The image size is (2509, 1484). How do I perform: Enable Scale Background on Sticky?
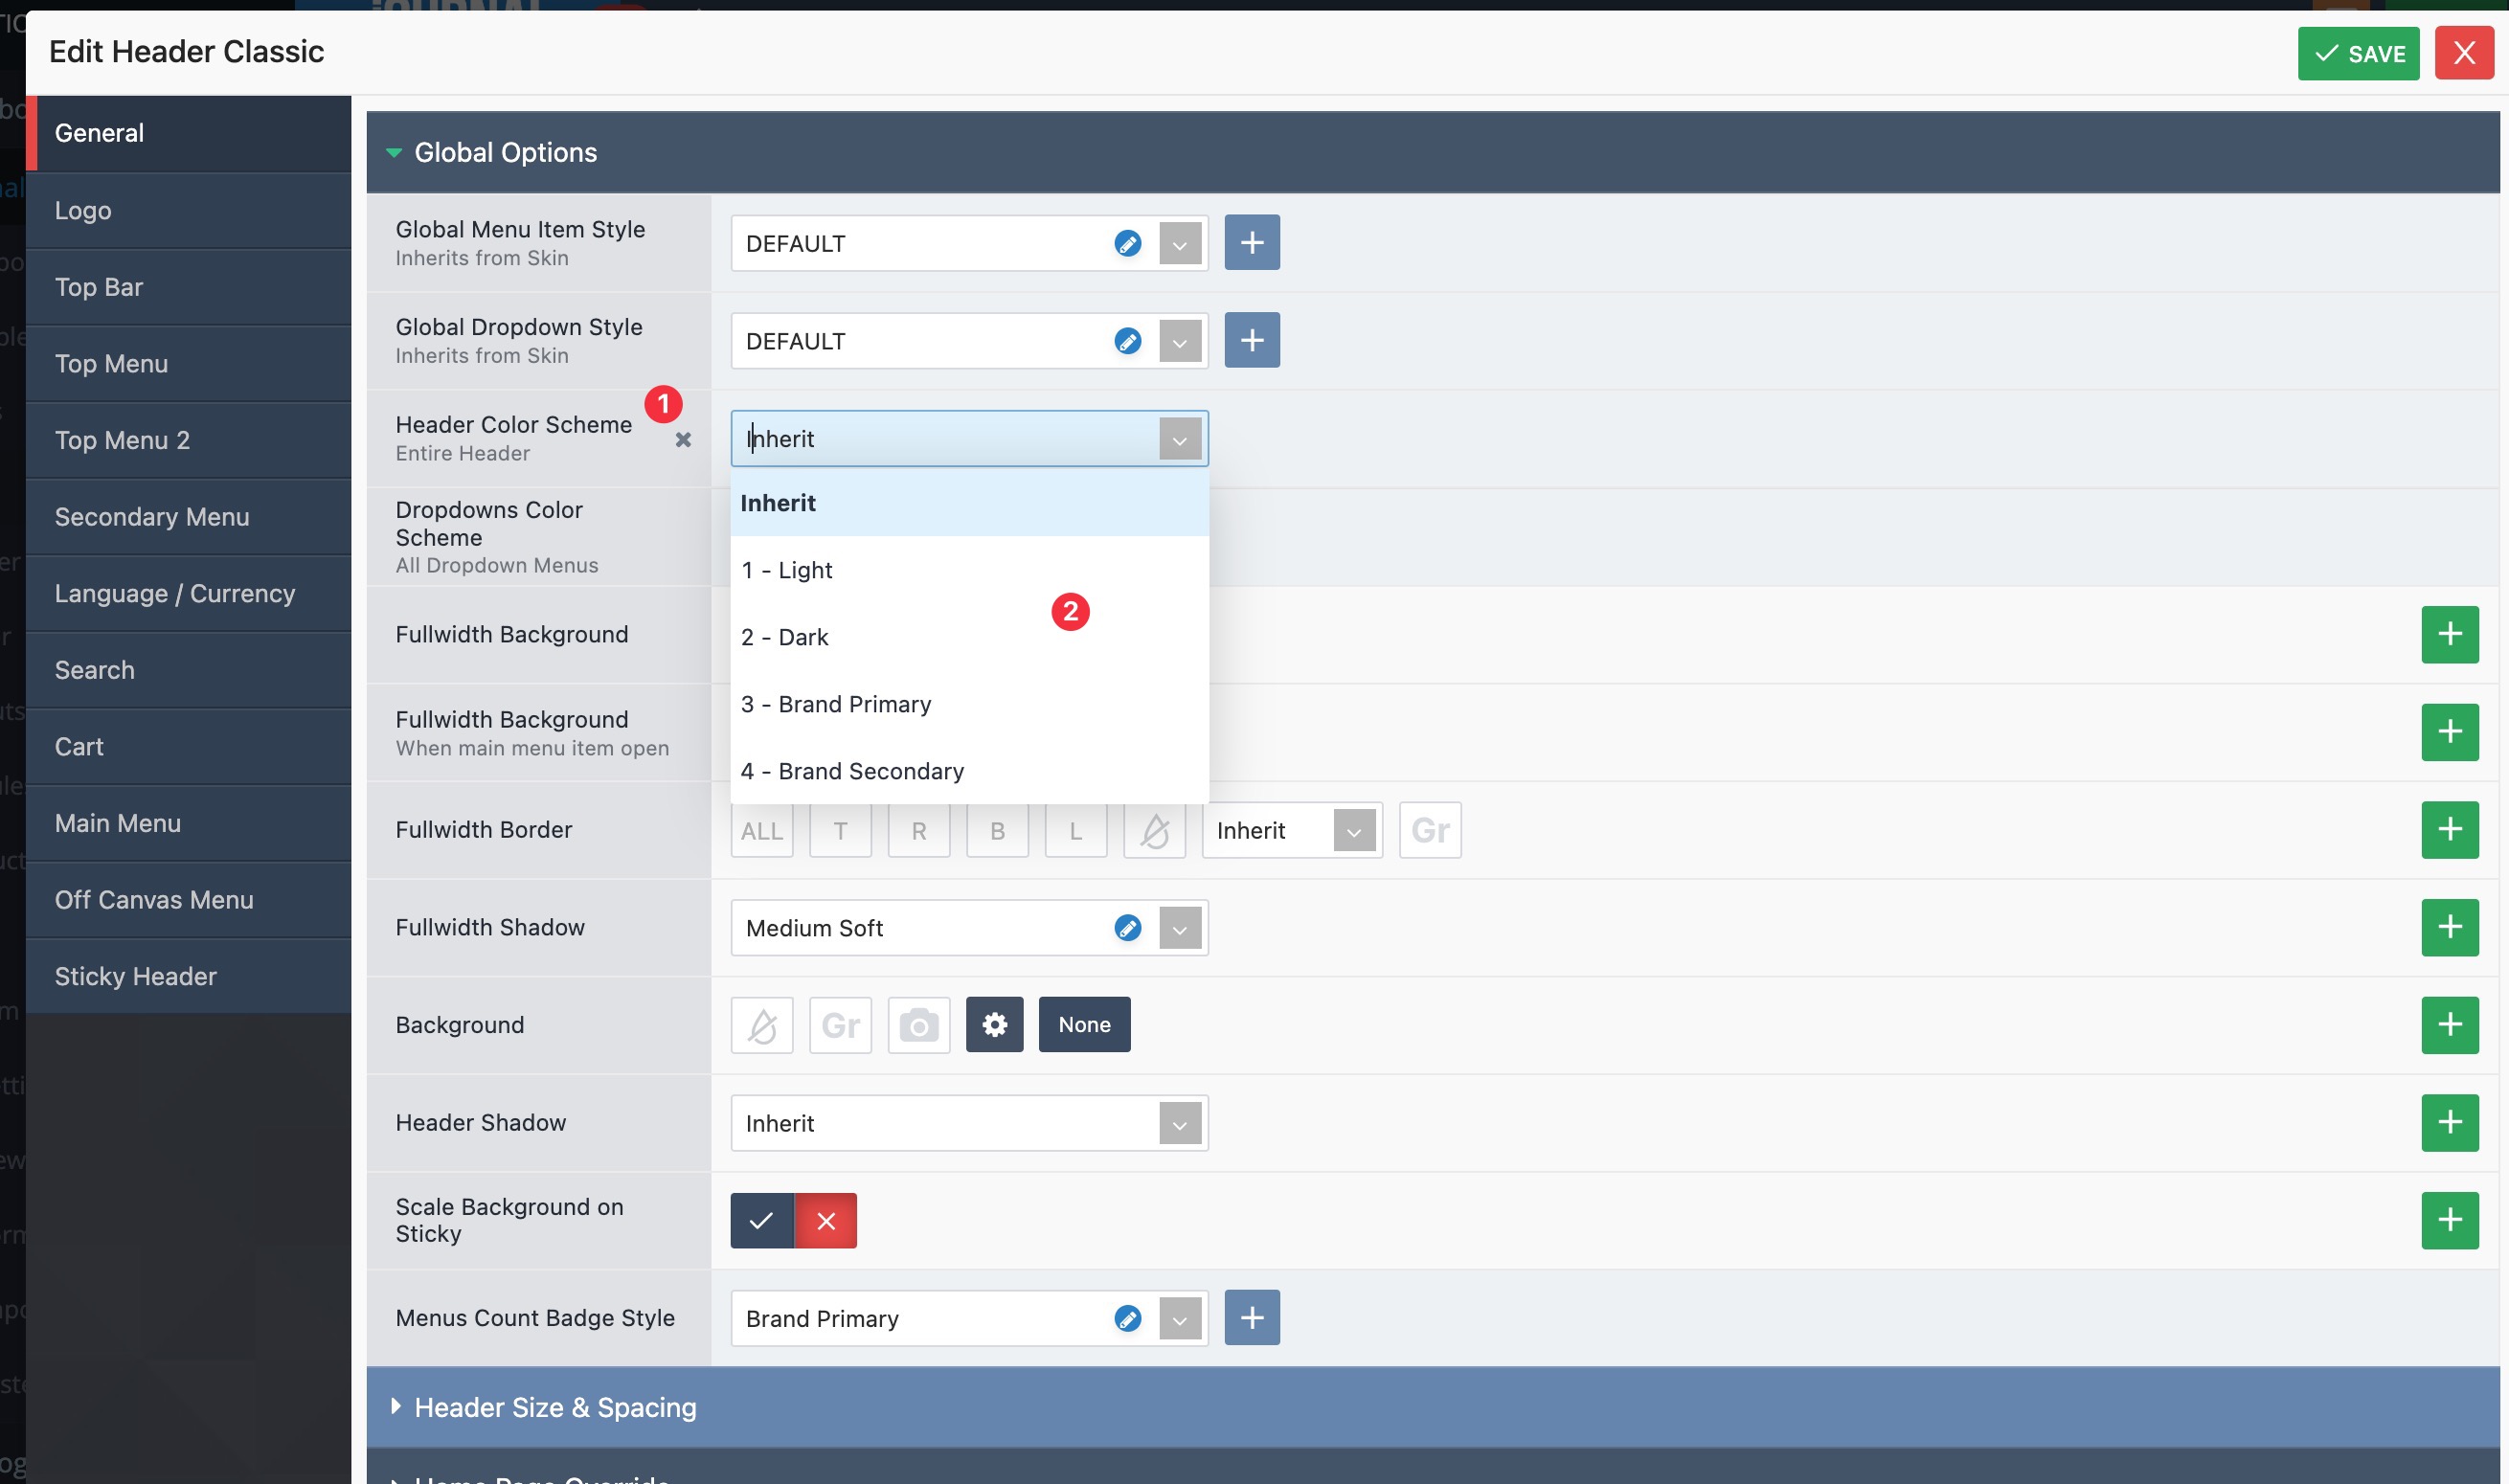[761, 1220]
